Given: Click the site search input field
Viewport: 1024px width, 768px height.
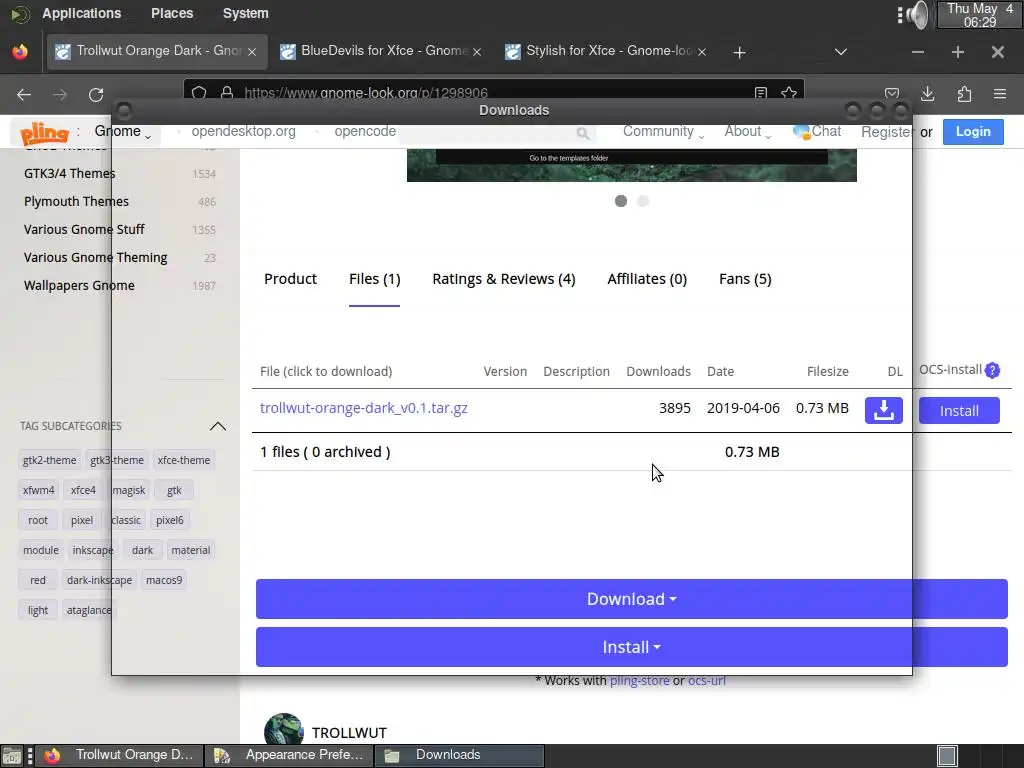Looking at the screenshot, I should point(496,133).
